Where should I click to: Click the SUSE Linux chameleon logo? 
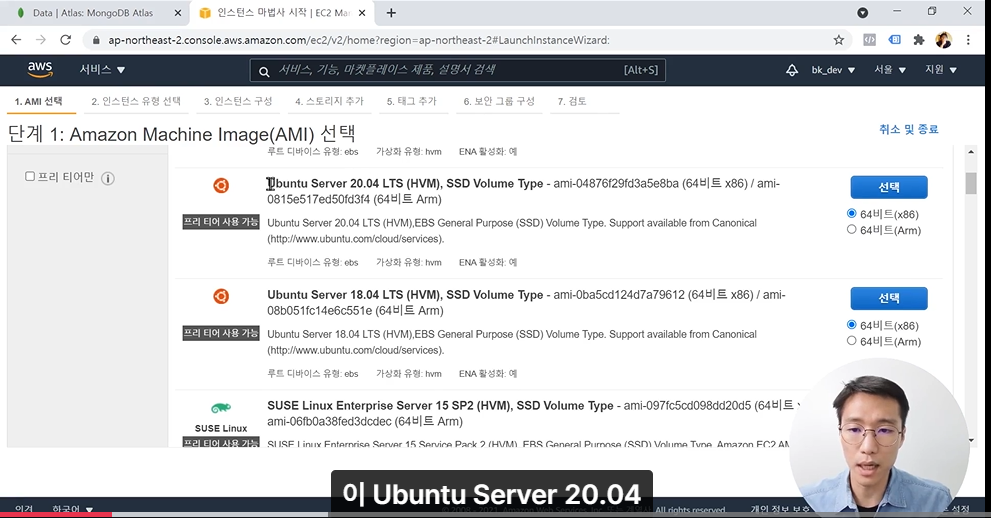221,408
